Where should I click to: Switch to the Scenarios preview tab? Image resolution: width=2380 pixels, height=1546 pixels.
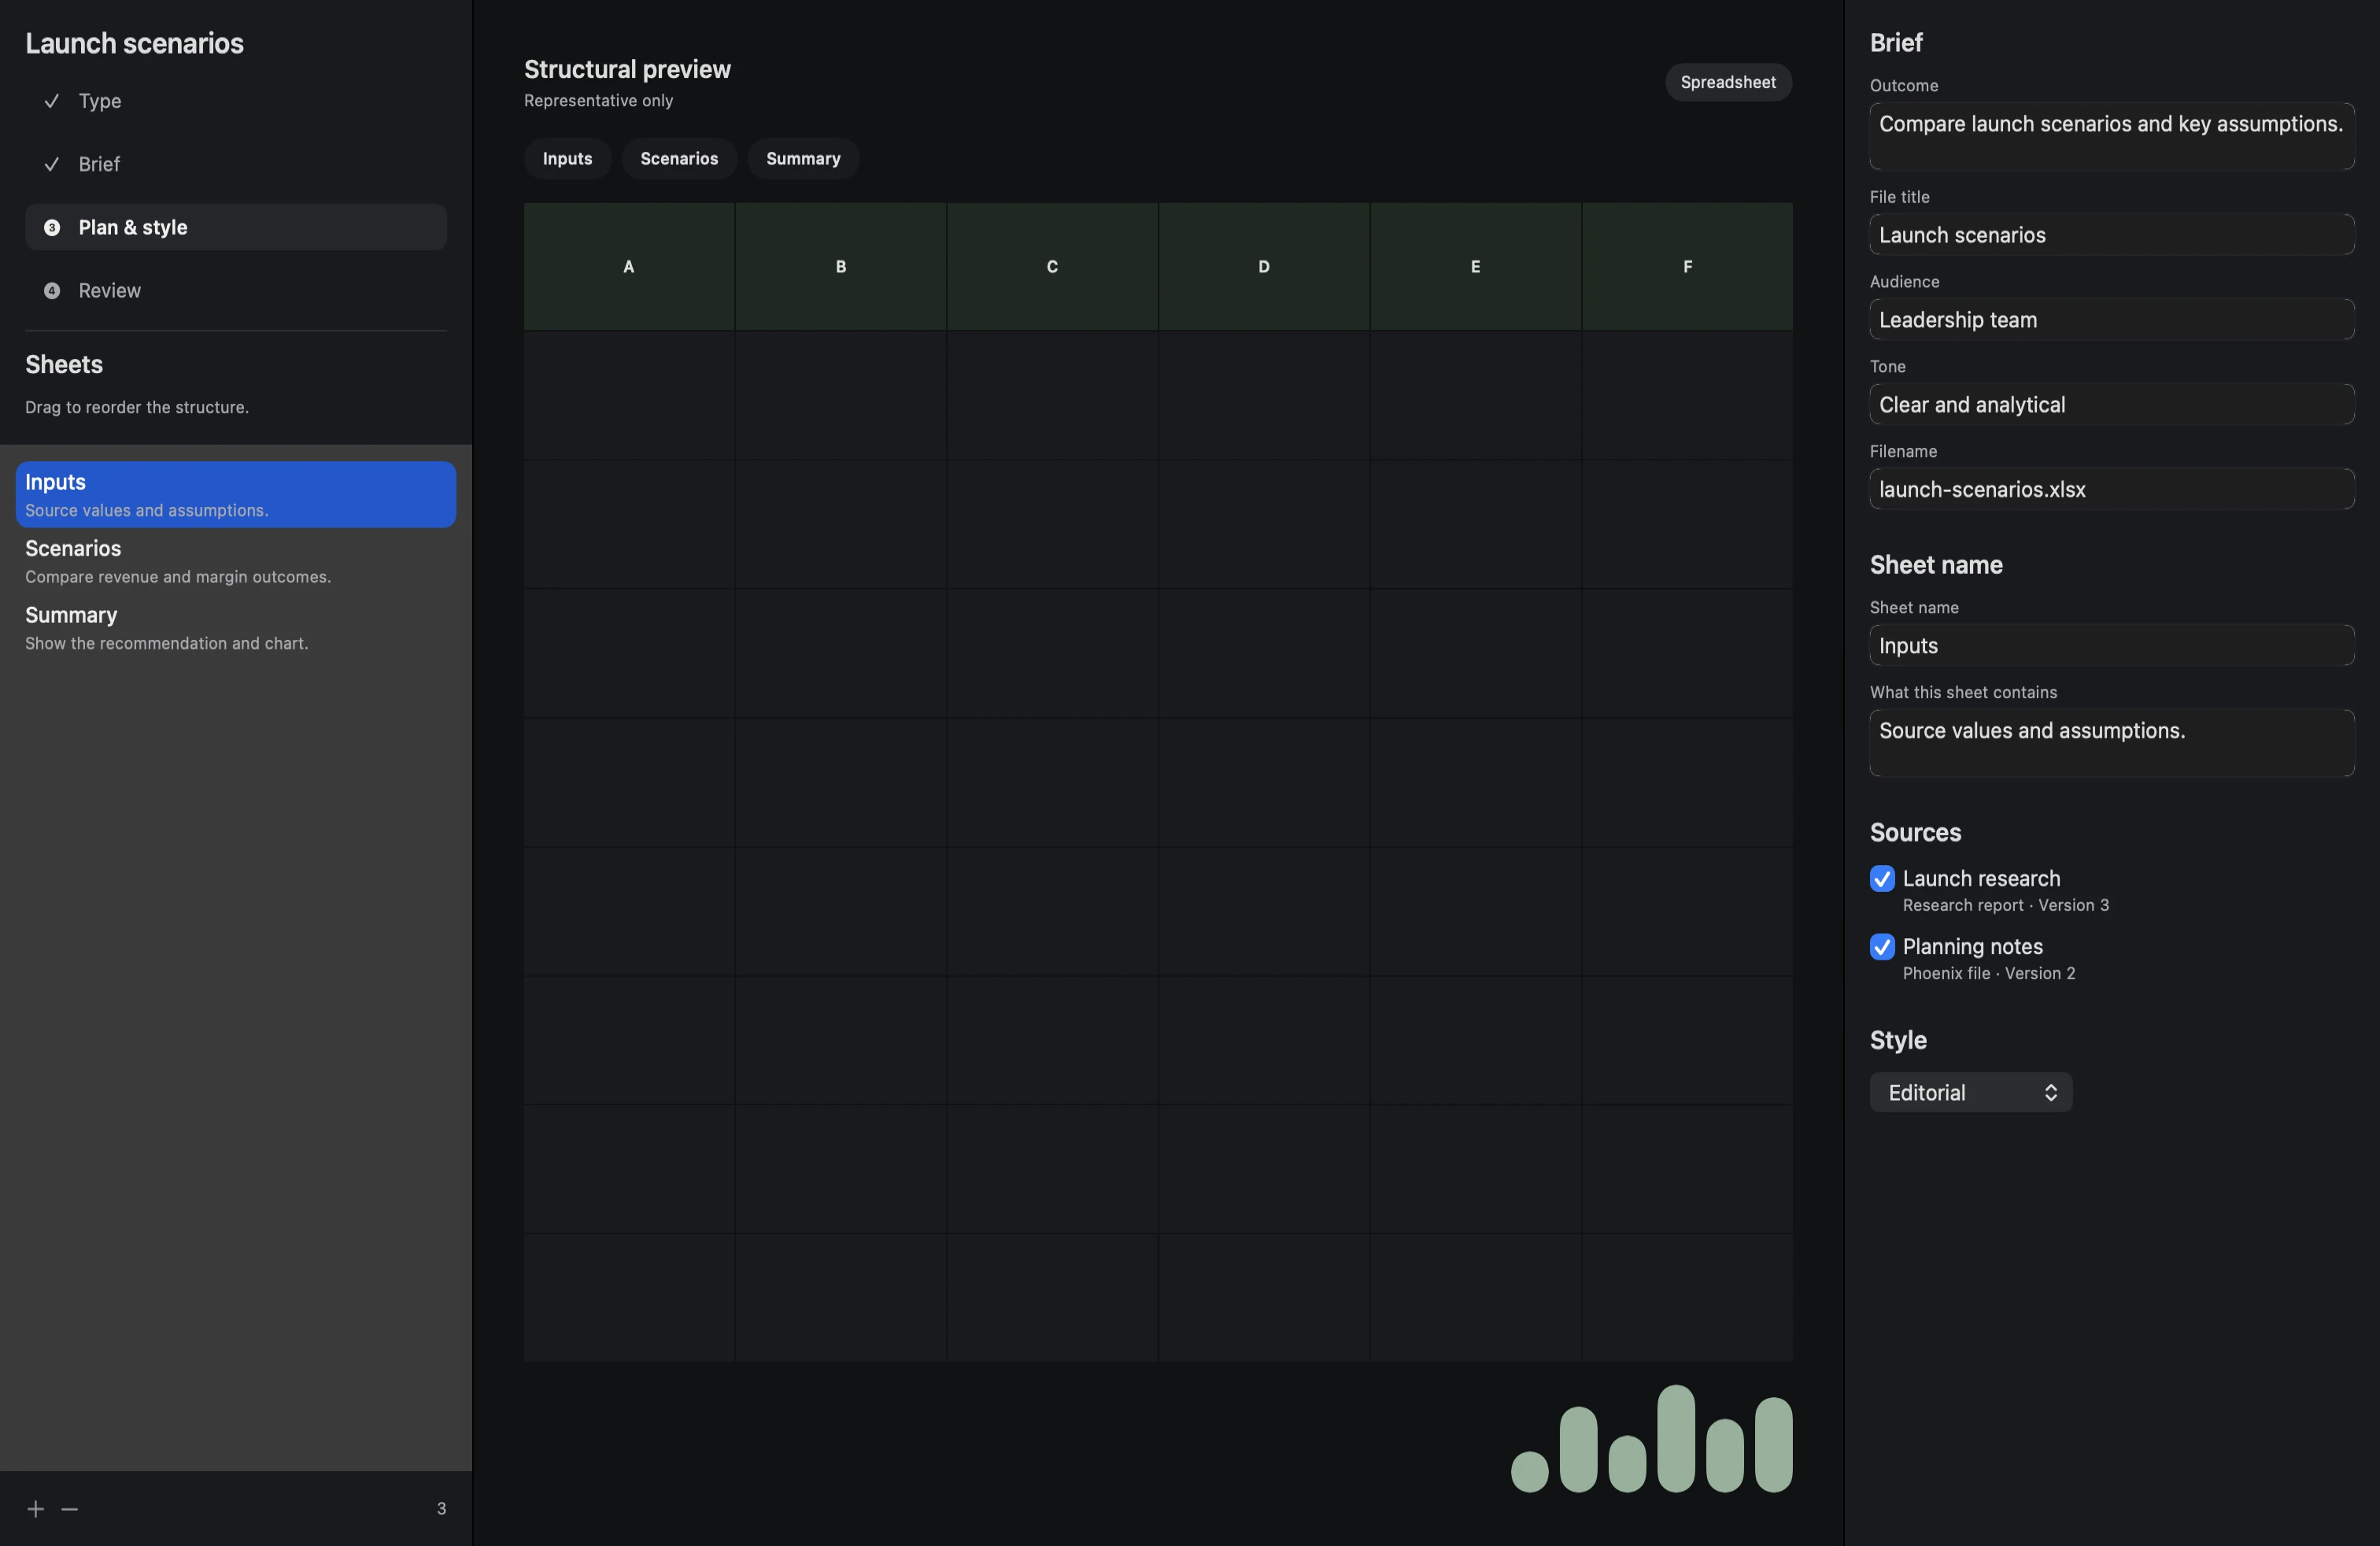click(x=679, y=159)
